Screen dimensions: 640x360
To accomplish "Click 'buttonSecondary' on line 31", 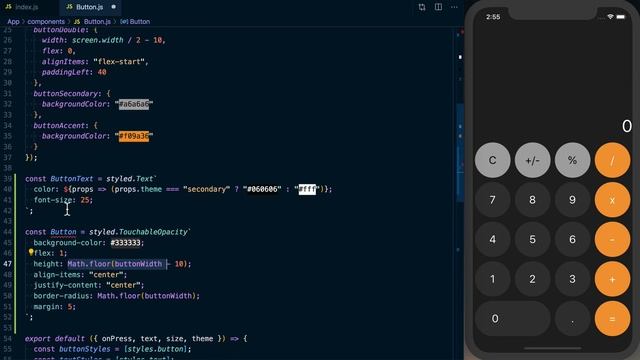I will 65,93.
